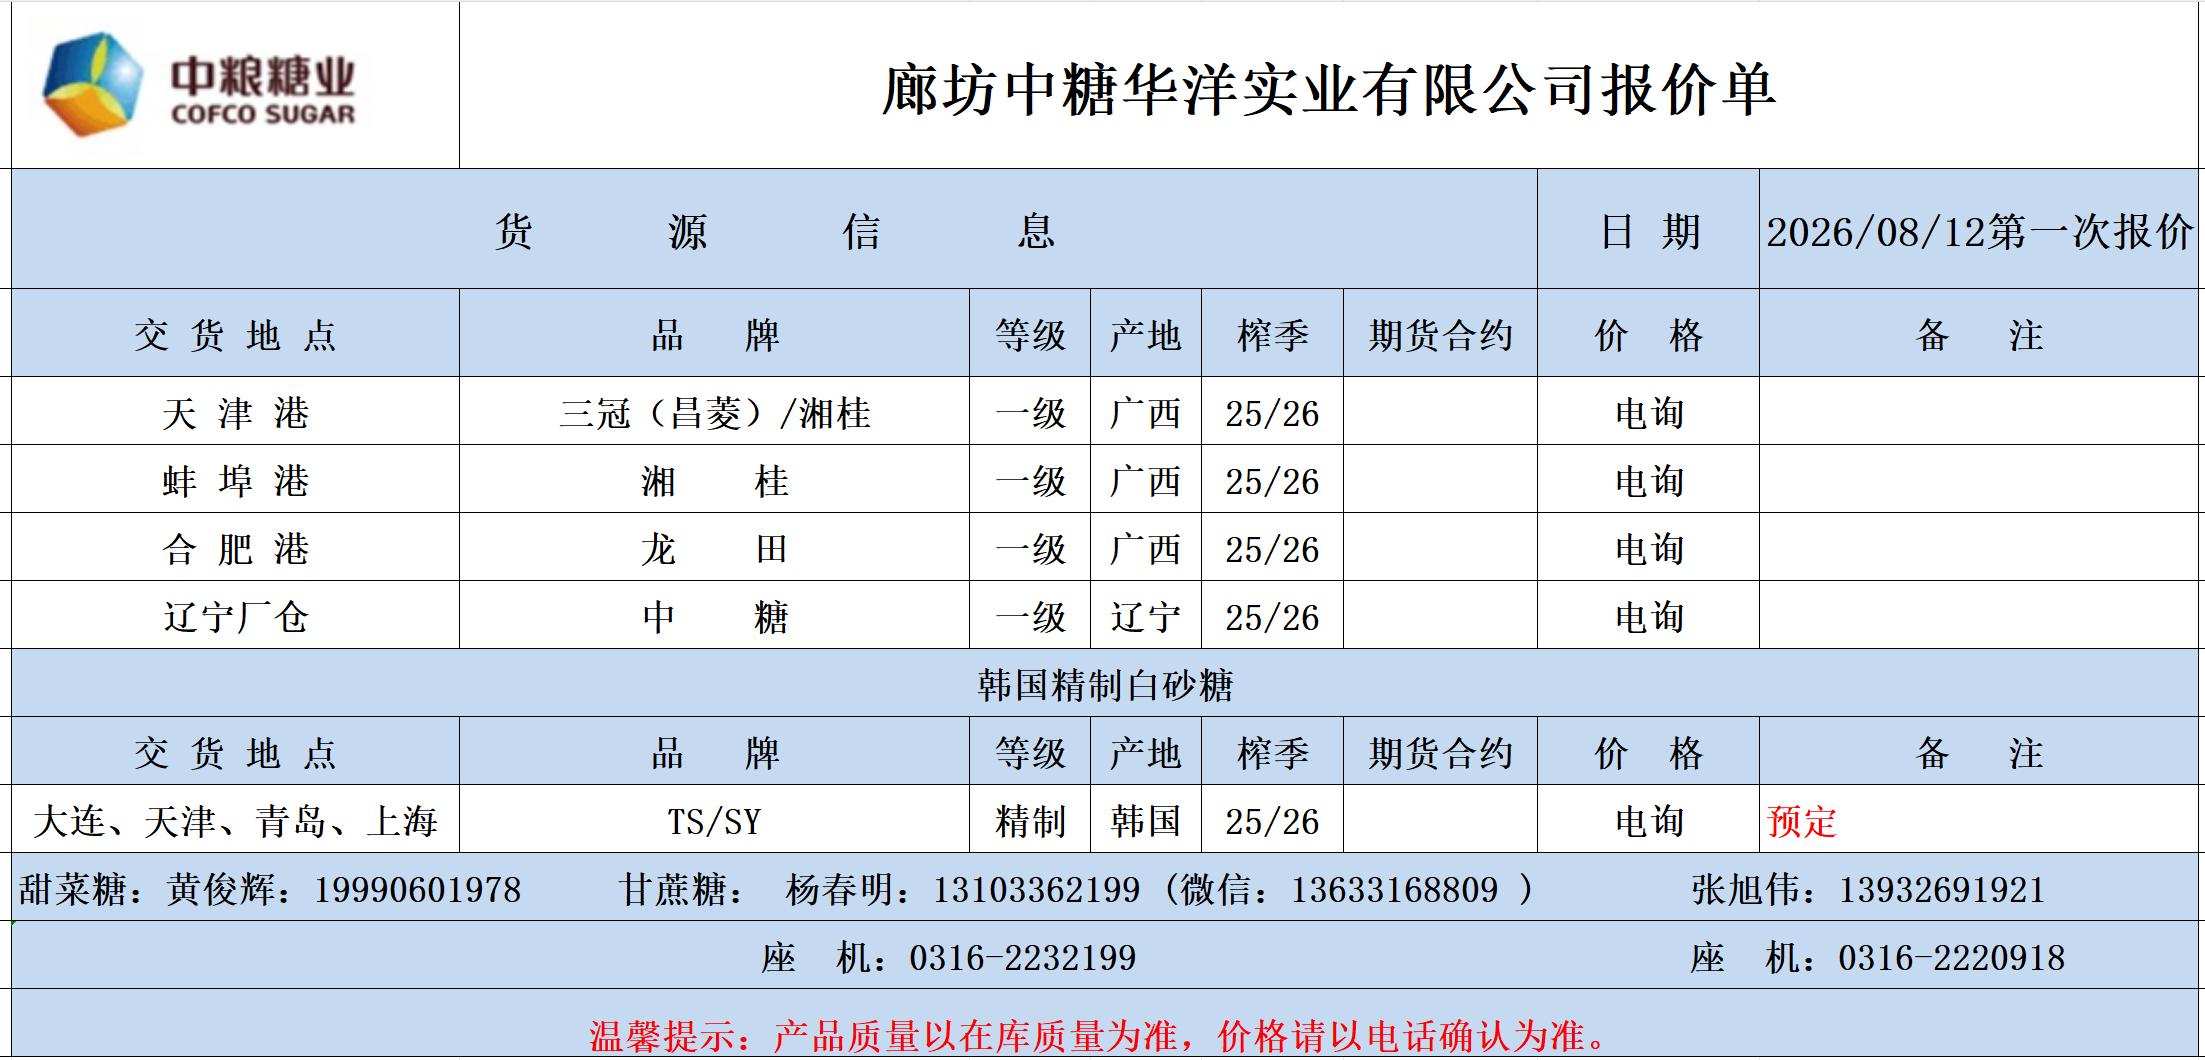Click 25/26 season in the TS/SY row
This screenshot has height=1060, width=2205.
point(1272,821)
